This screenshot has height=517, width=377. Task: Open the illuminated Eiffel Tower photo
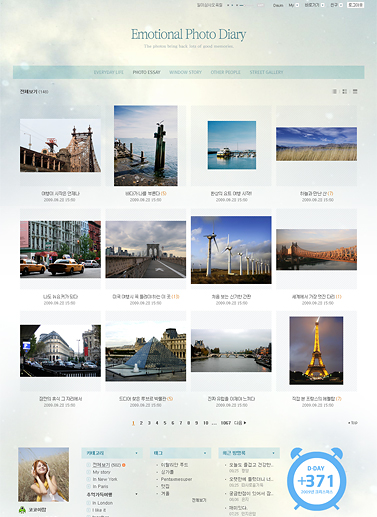[316, 351]
